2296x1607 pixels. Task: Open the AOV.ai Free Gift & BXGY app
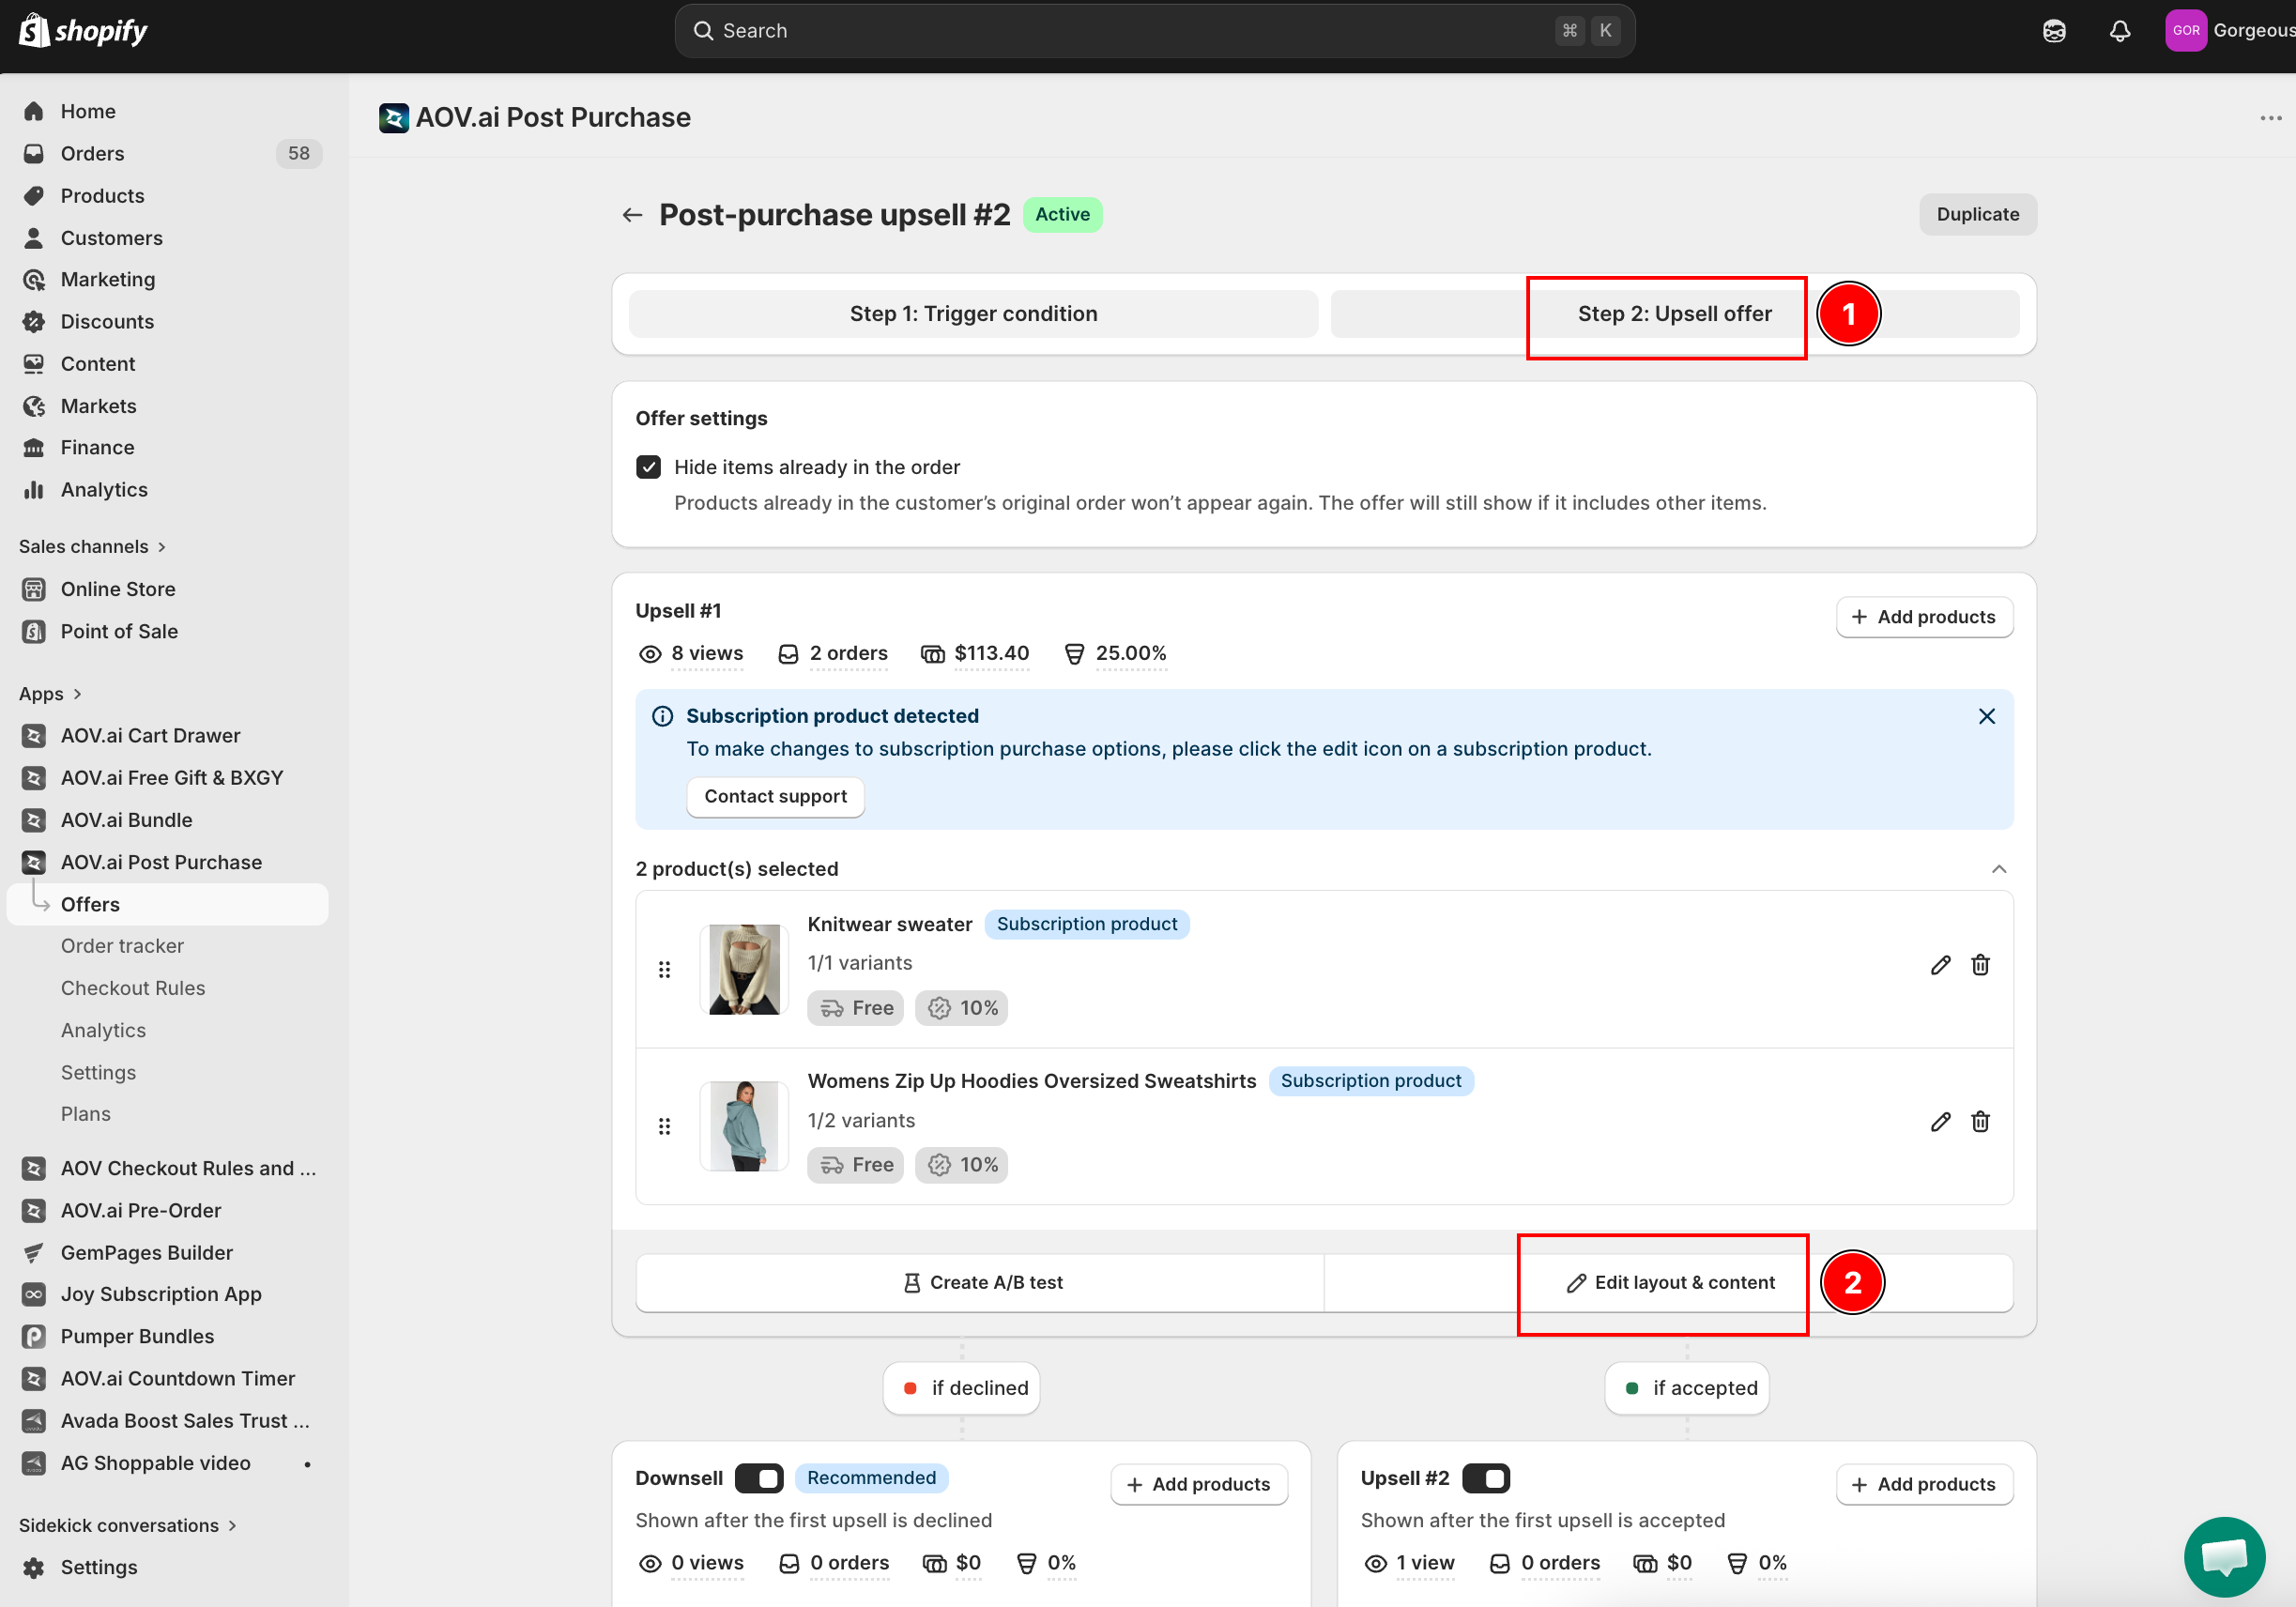[x=166, y=778]
